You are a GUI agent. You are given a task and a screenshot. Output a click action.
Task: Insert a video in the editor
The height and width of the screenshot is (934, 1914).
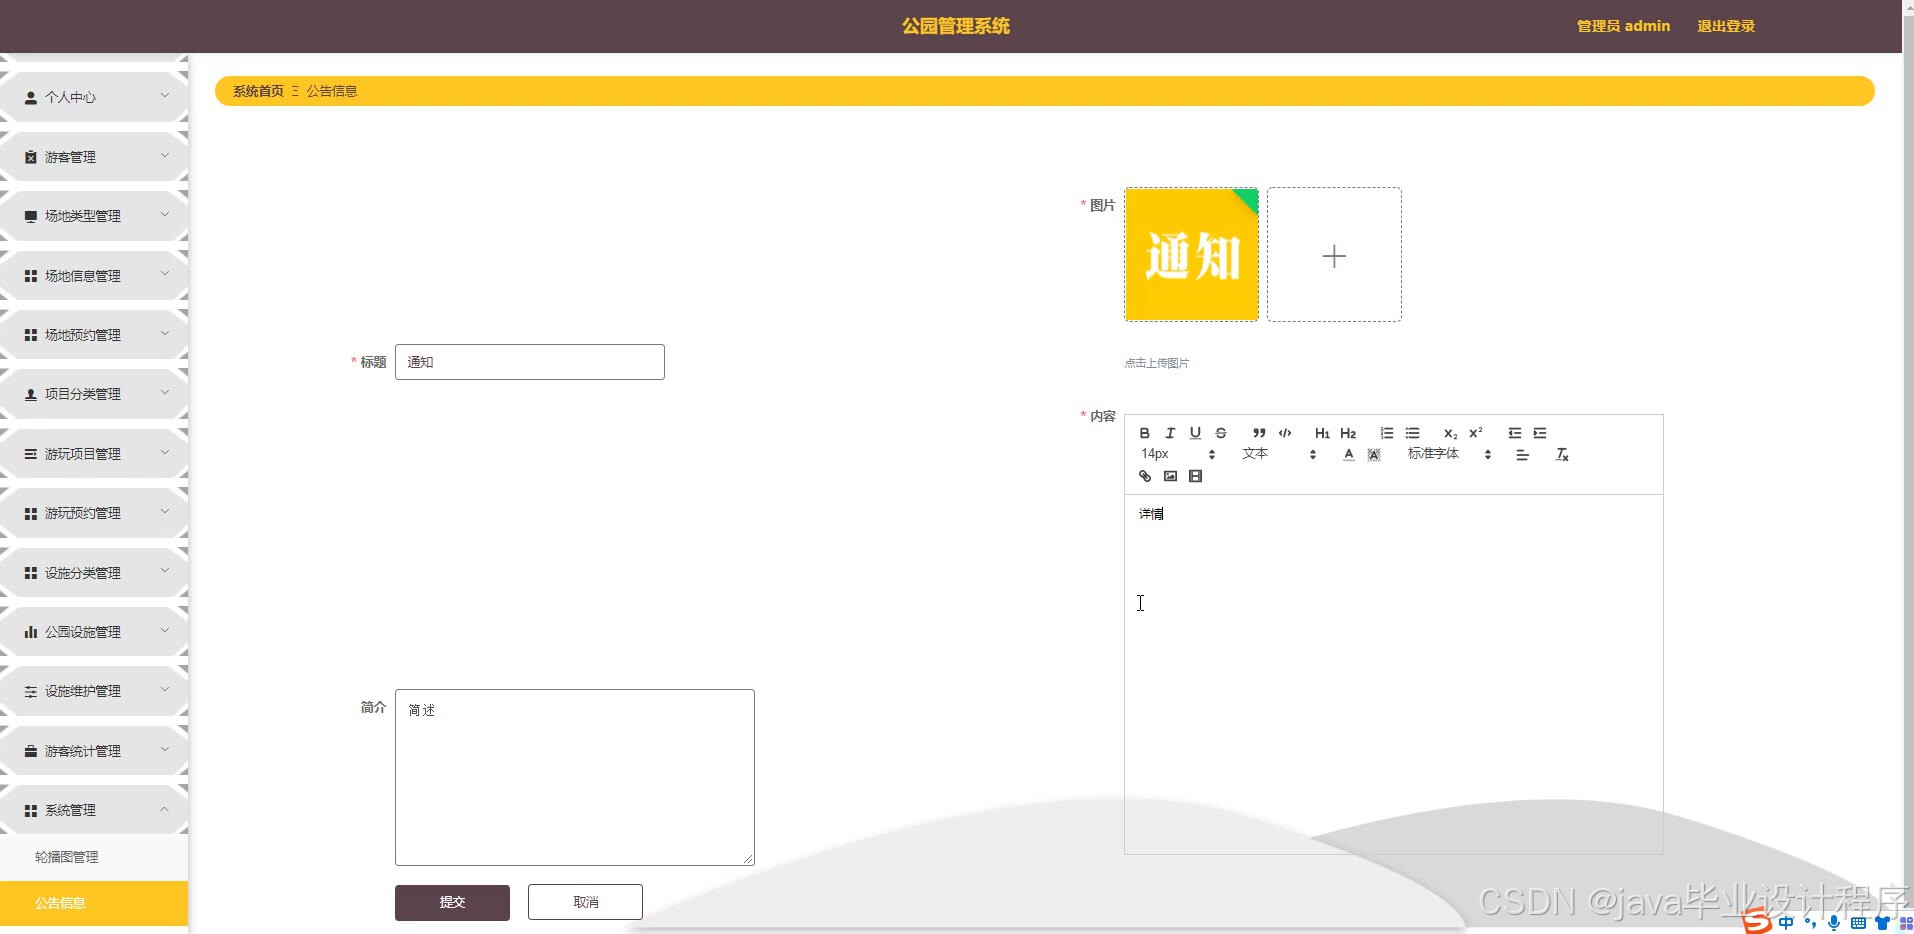pyautogui.click(x=1195, y=476)
